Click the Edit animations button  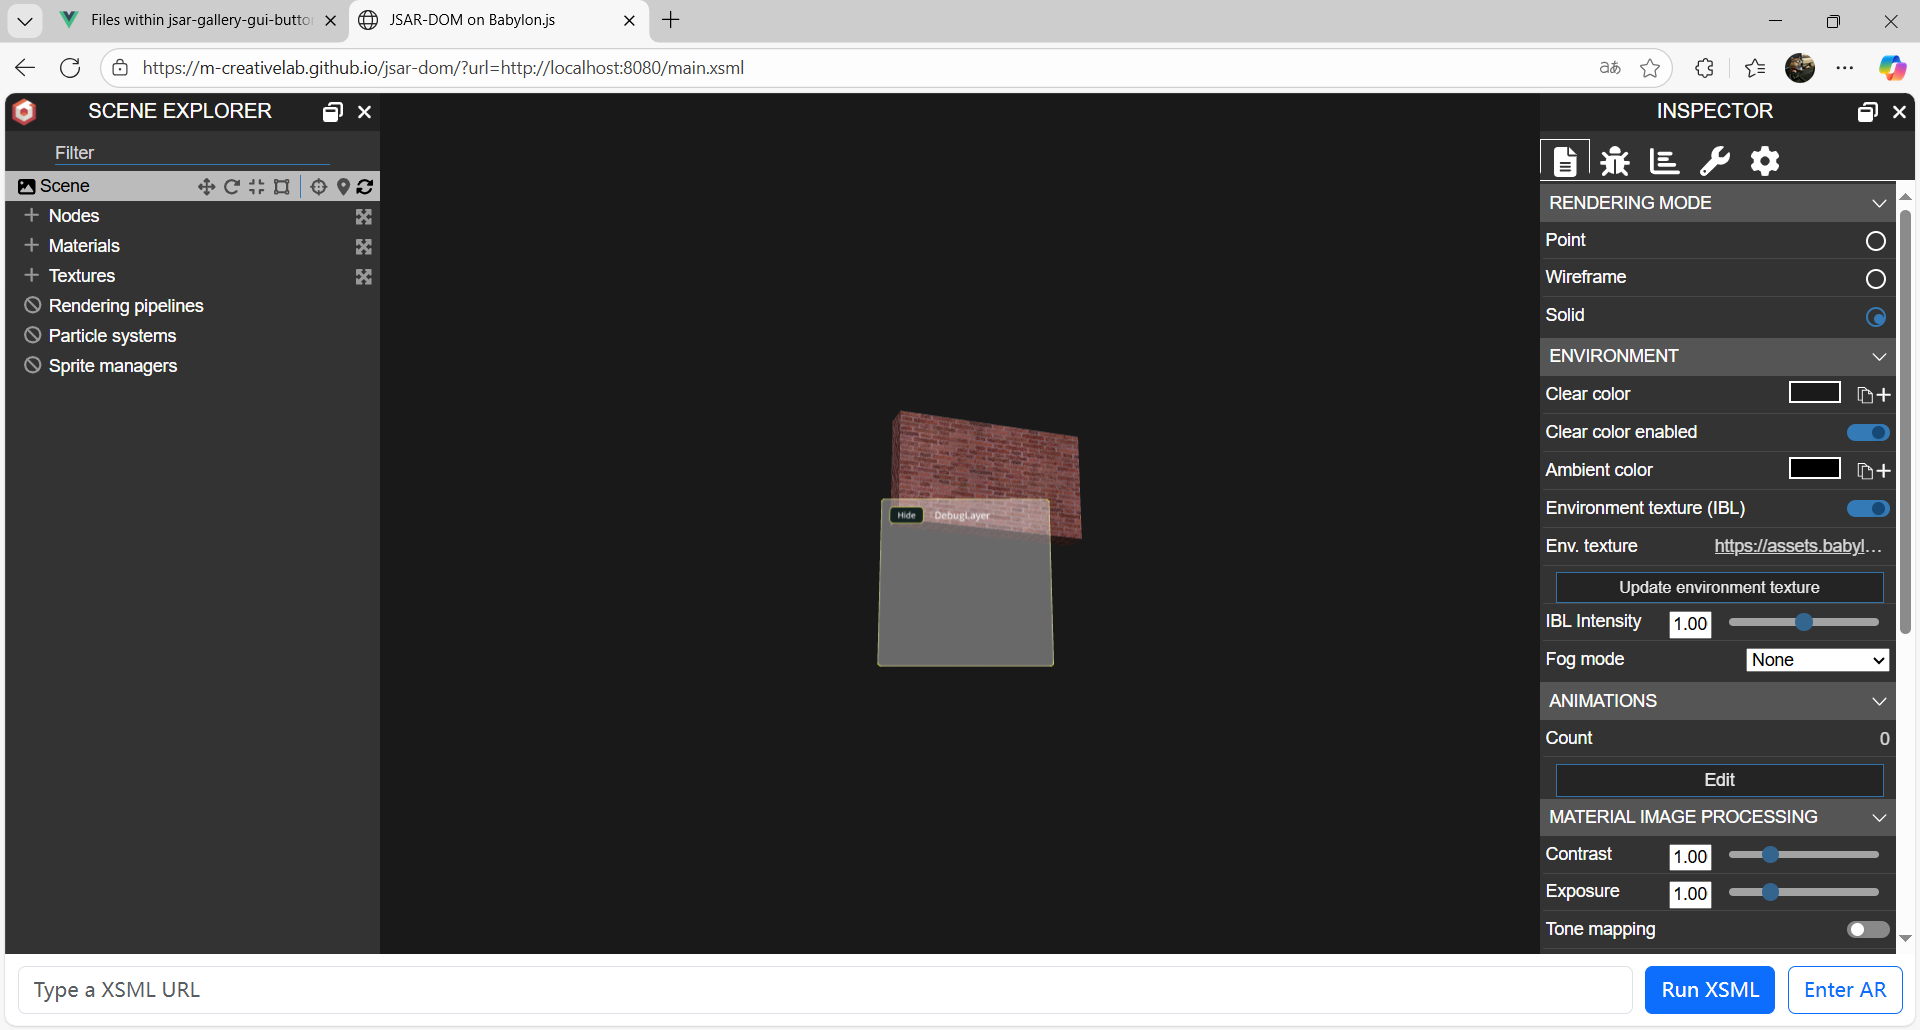pos(1719,780)
